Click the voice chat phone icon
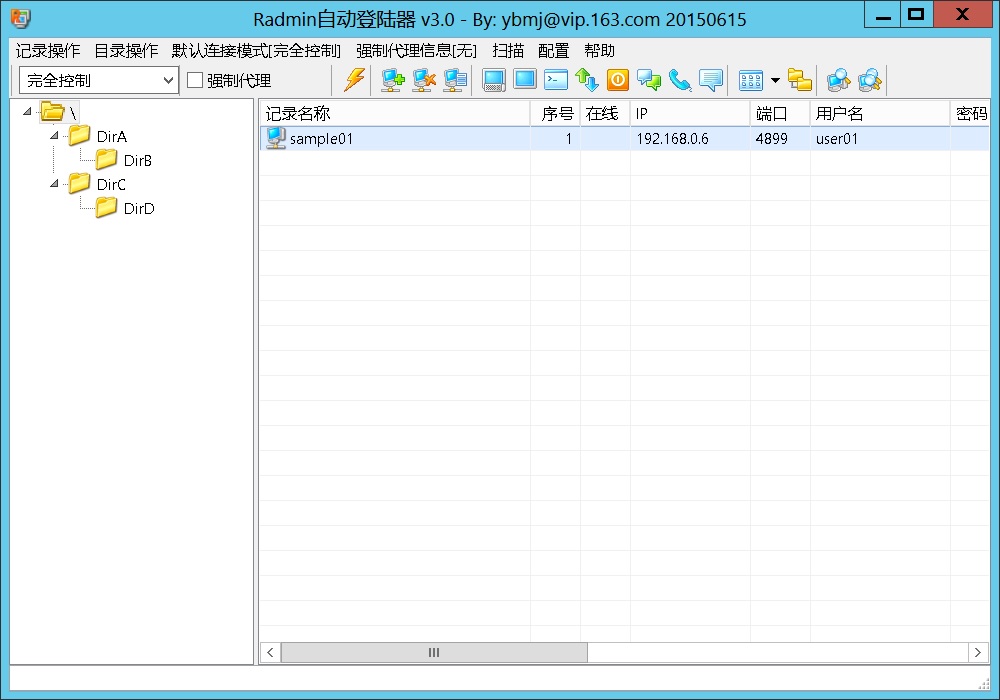The height and width of the screenshot is (700, 1000). point(680,80)
